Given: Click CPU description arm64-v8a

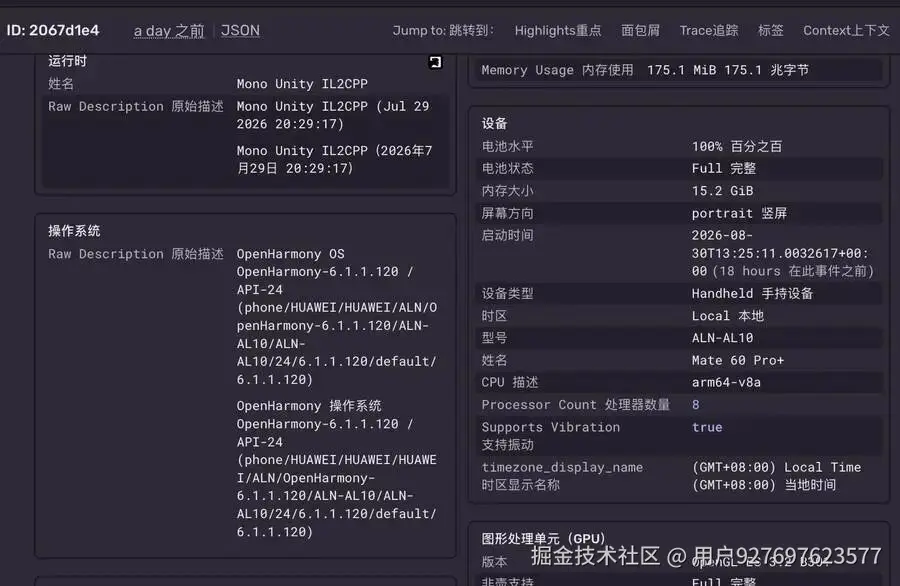Looking at the screenshot, I should tap(726, 382).
